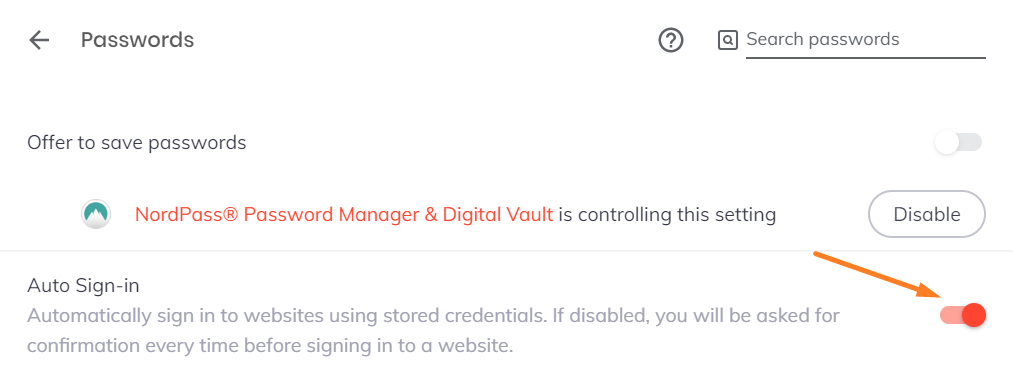Click the white knob of save passwords switch
1013x385 pixels.
click(946, 142)
